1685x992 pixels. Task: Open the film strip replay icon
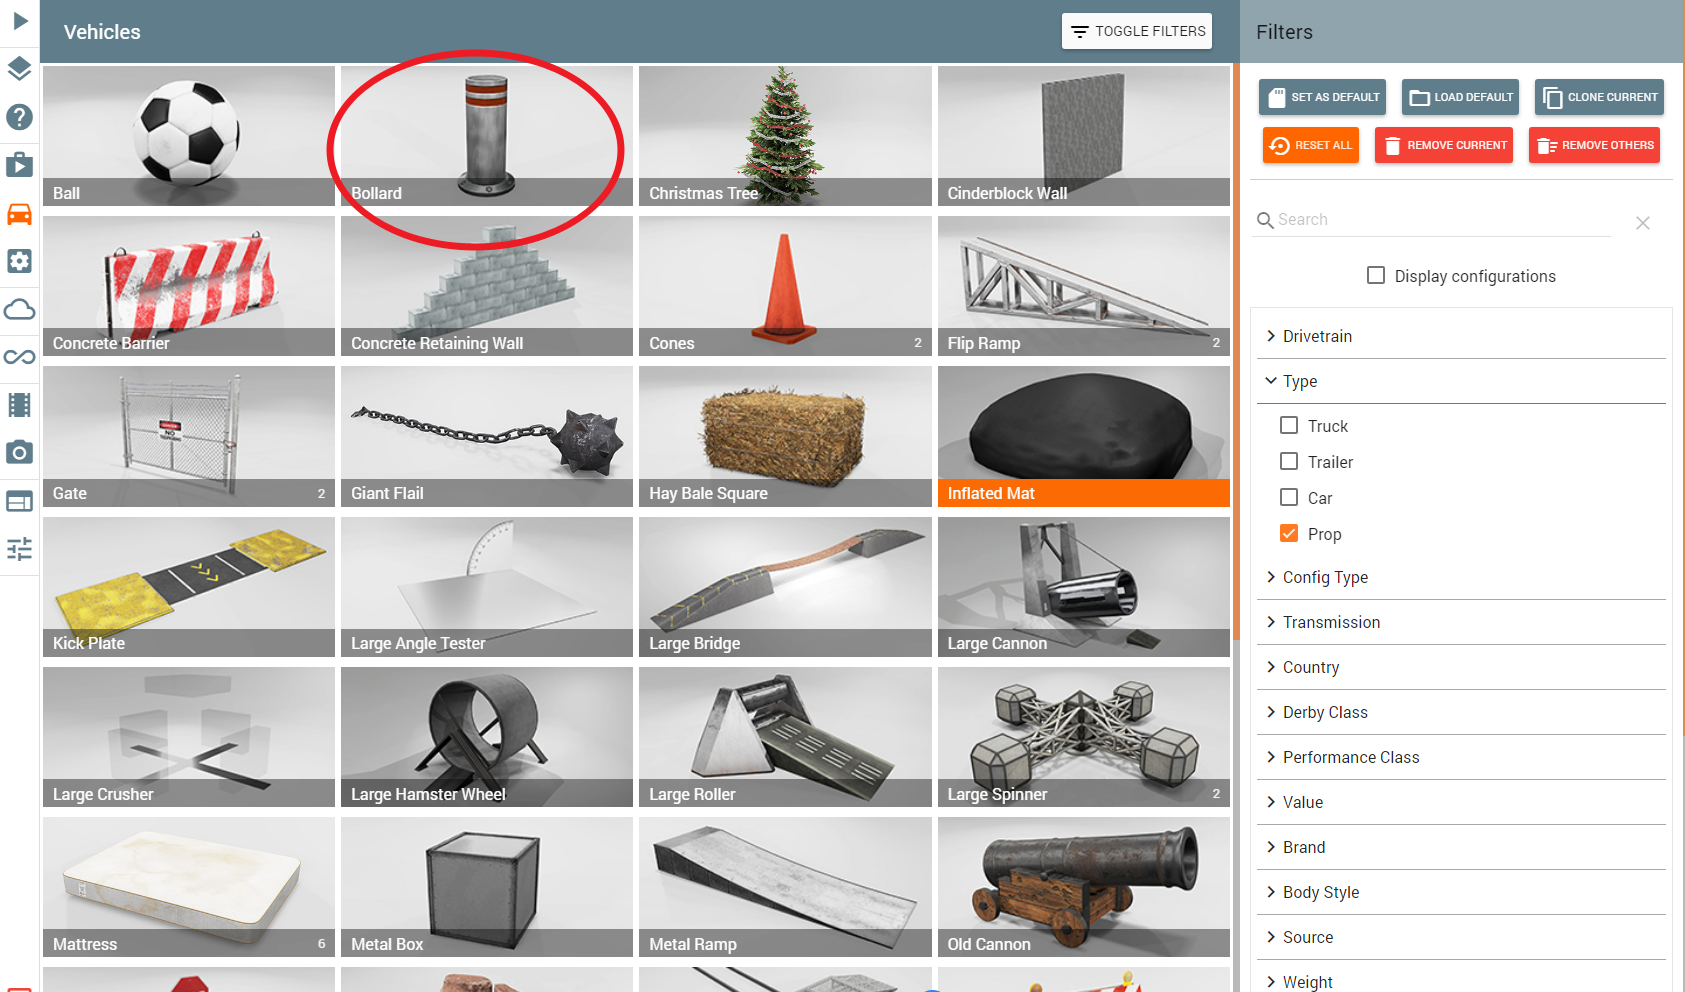click(20, 405)
